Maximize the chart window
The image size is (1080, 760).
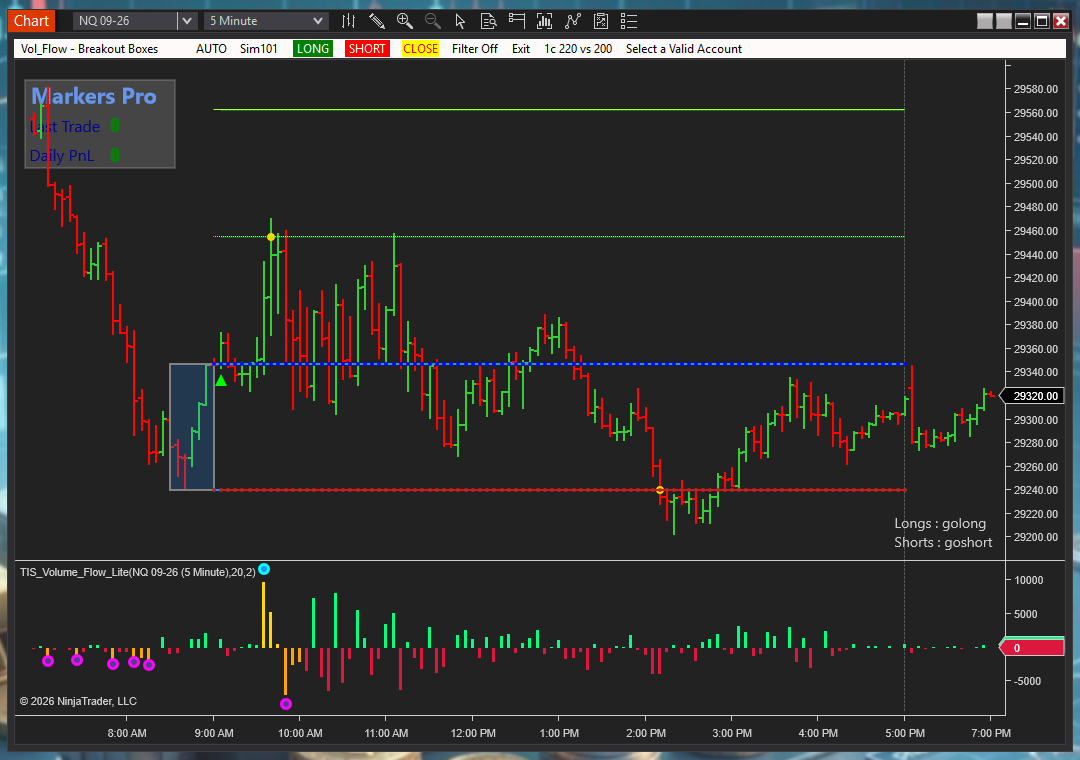click(x=1042, y=21)
